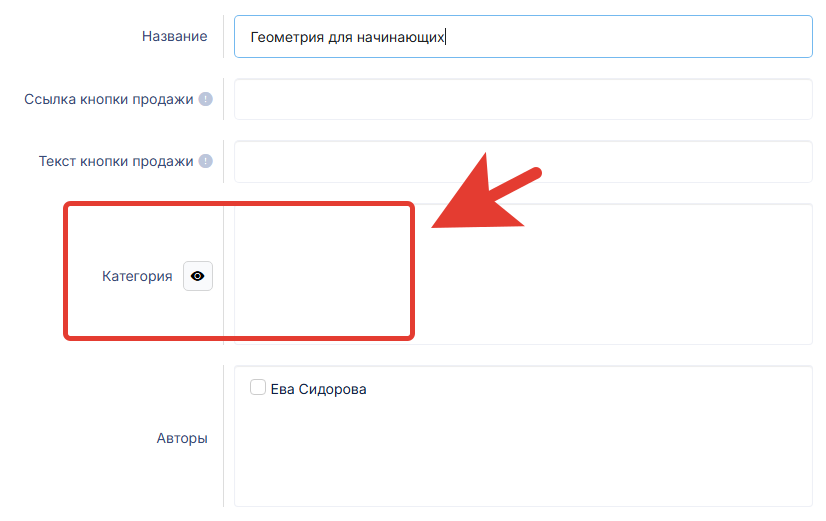The width and height of the screenshot is (826, 521).
Task: Click the Авторы label text
Action: tap(182, 437)
